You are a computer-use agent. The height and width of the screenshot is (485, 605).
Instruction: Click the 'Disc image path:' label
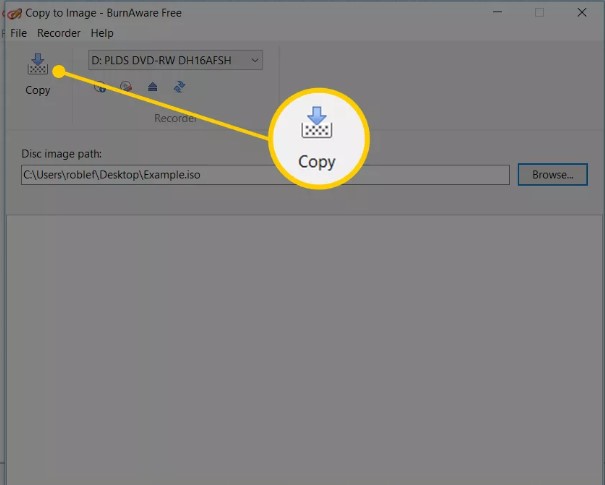point(61,154)
